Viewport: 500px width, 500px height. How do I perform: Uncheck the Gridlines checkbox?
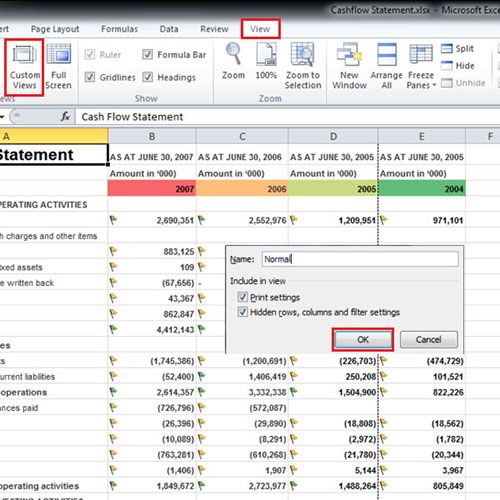90,77
